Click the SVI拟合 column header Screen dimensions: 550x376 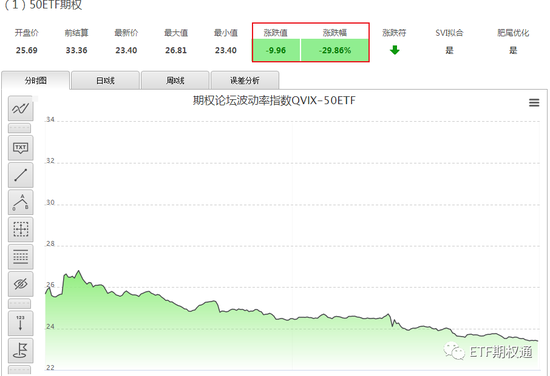pyautogui.click(x=449, y=33)
